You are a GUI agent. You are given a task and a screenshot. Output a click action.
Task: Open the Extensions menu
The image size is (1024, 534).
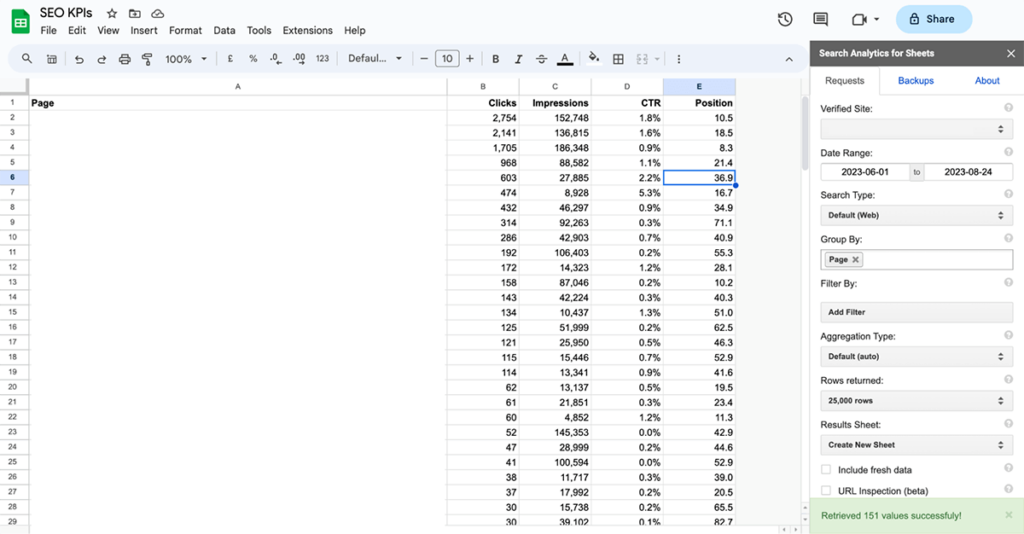pyautogui.click(x=308, y=31)
